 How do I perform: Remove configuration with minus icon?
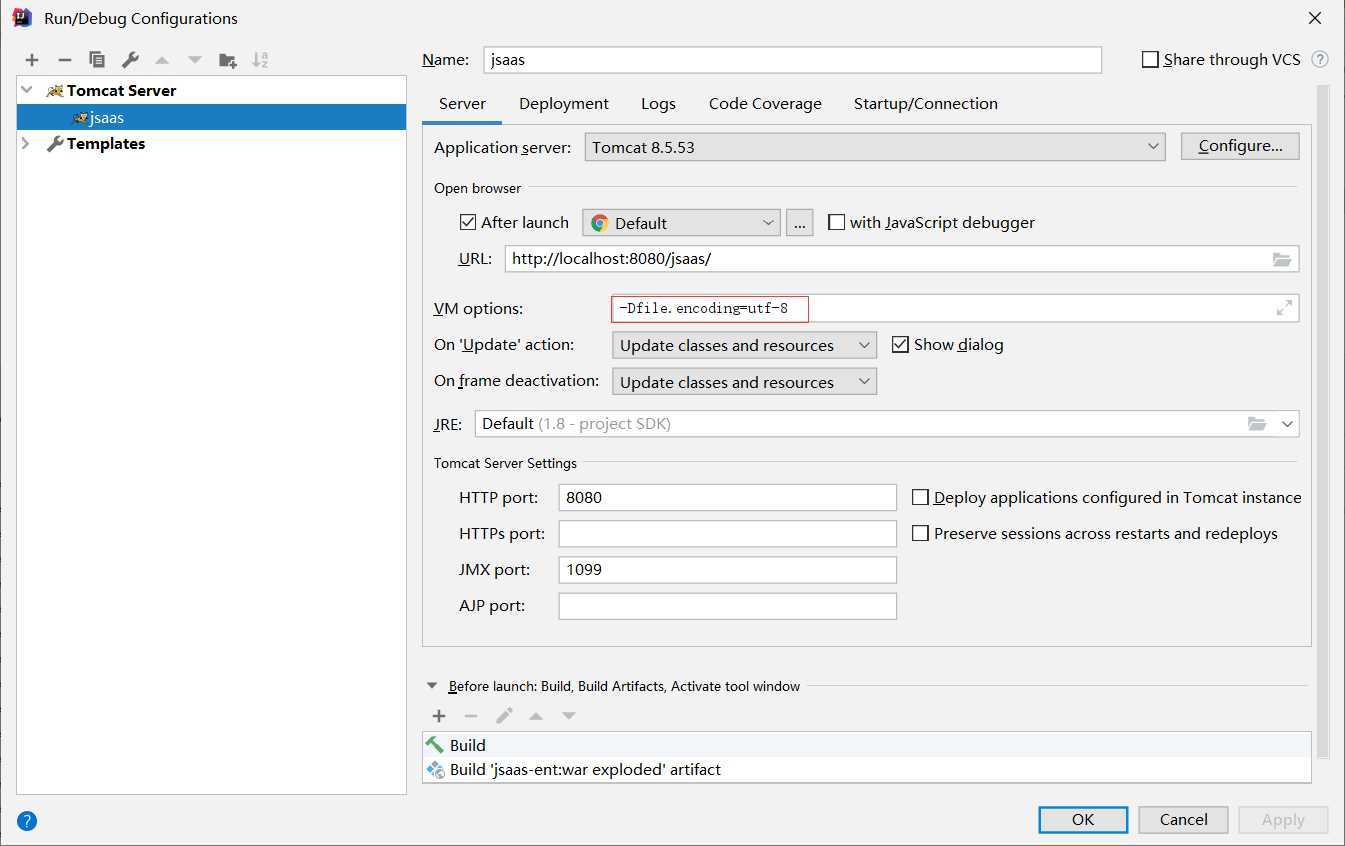pos(65,60)
